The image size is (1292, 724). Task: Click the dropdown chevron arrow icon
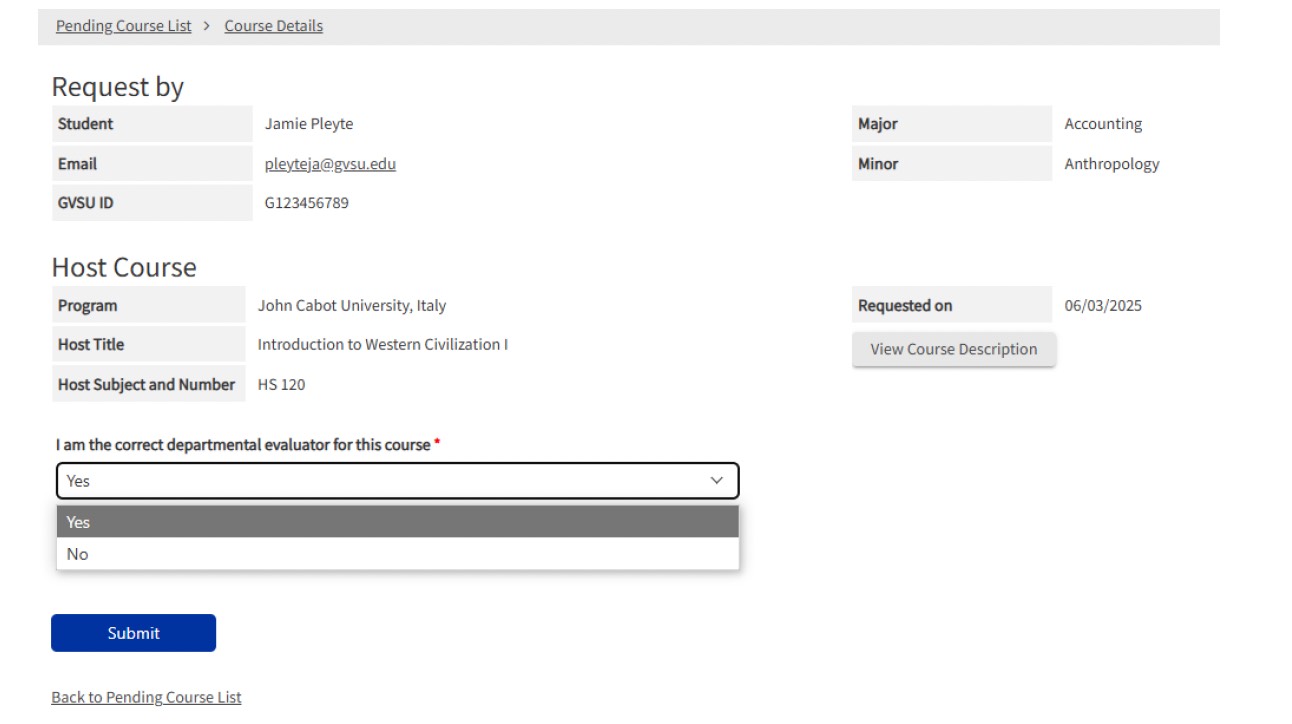point(716,481)
